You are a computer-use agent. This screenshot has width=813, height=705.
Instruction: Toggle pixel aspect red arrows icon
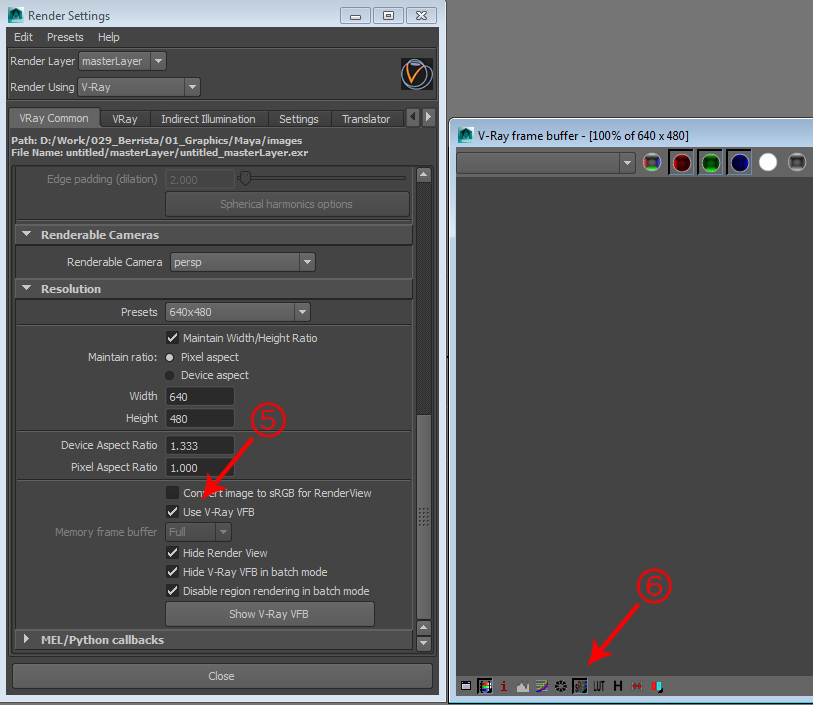pyautogui.click(x=637, y=686)
